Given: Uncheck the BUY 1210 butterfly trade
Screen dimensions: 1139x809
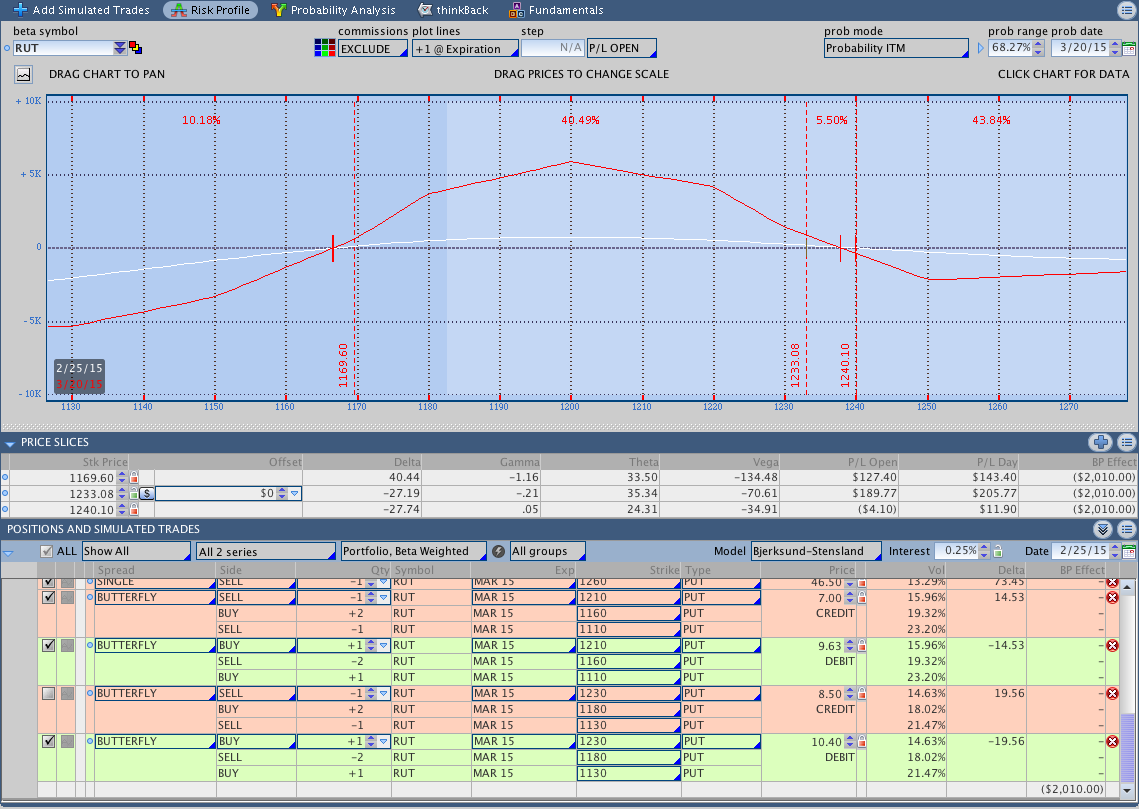Looking at the screenshot, I should pos(48,646).
